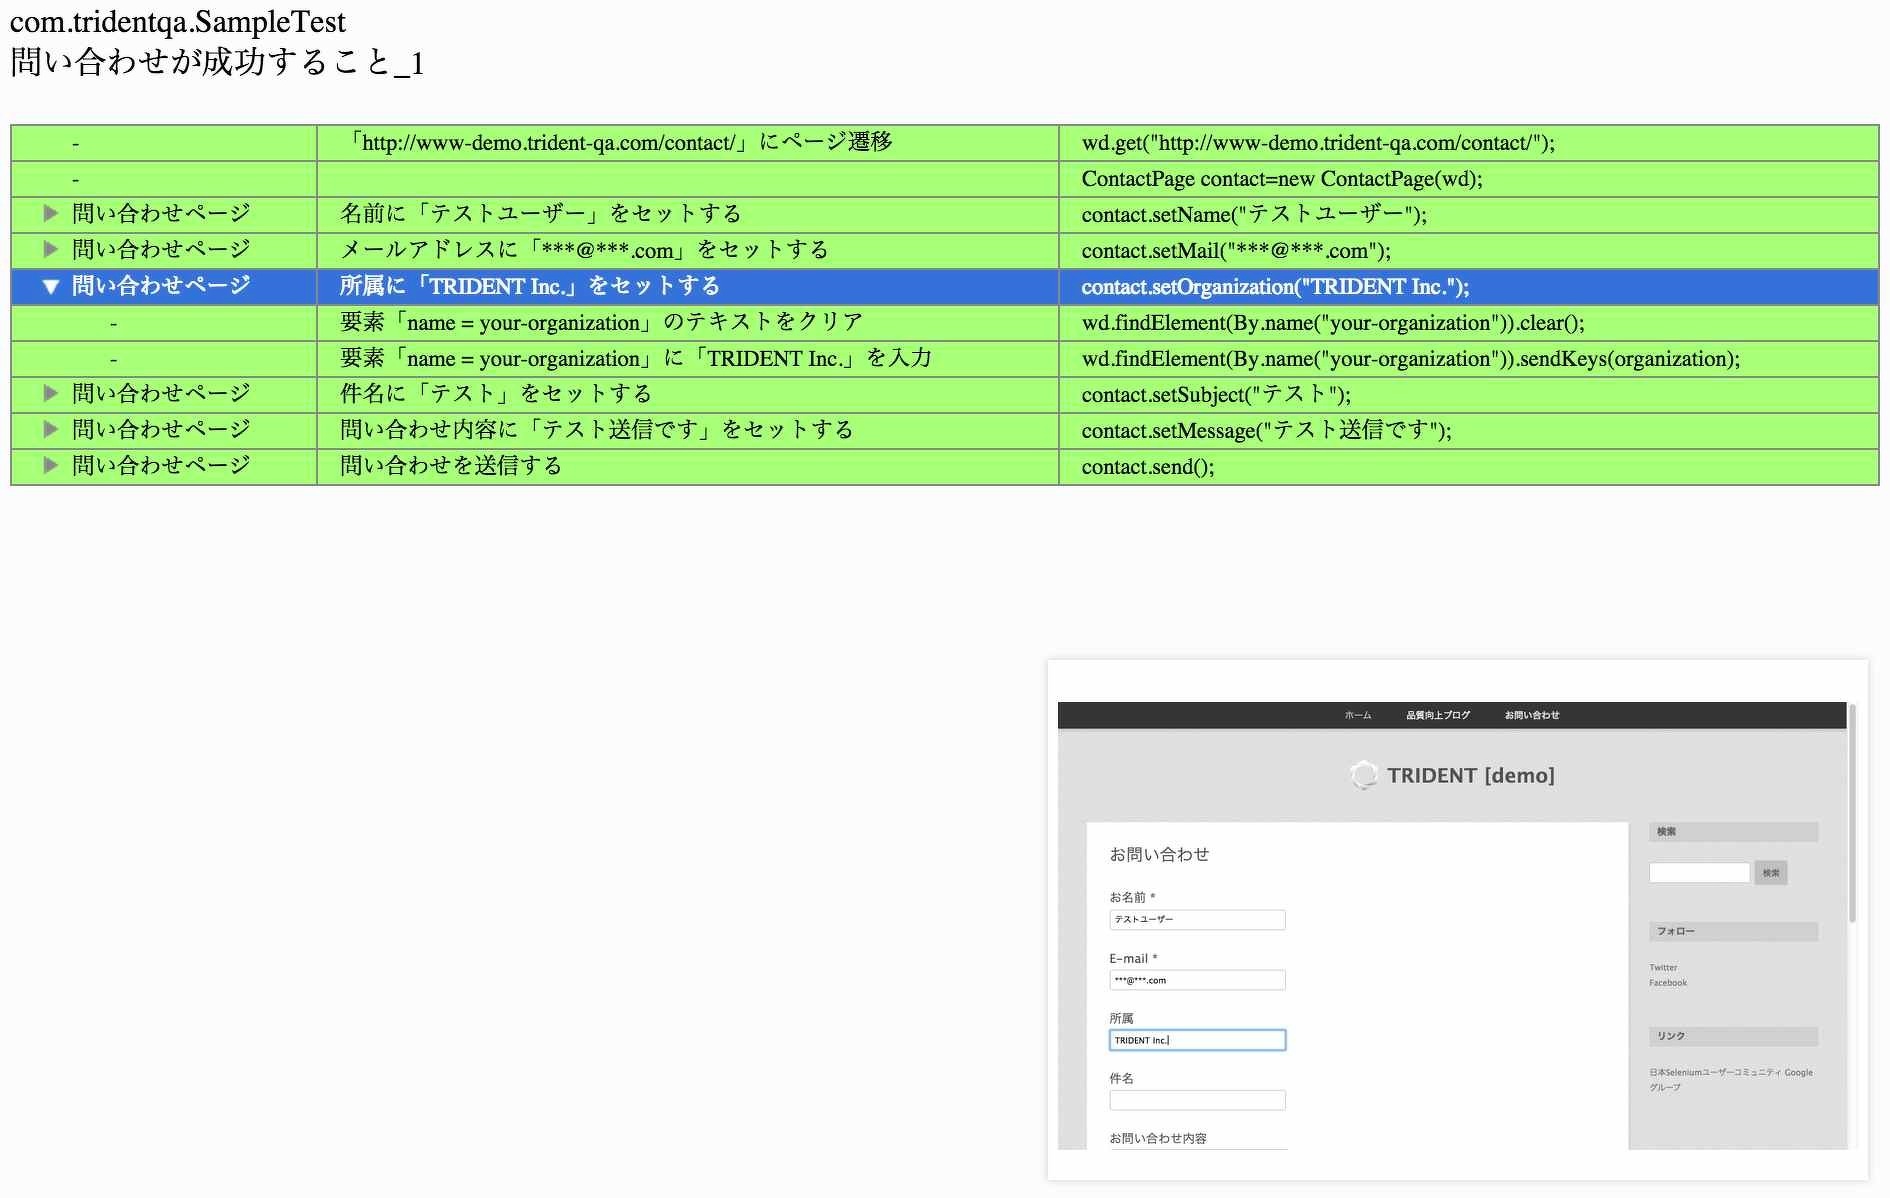The image size is (1890, 1198).
Task: Expand the 問い合わせ内容 'テスト送信です' step row
Action: pyautogui.click(x=51, y=430)
